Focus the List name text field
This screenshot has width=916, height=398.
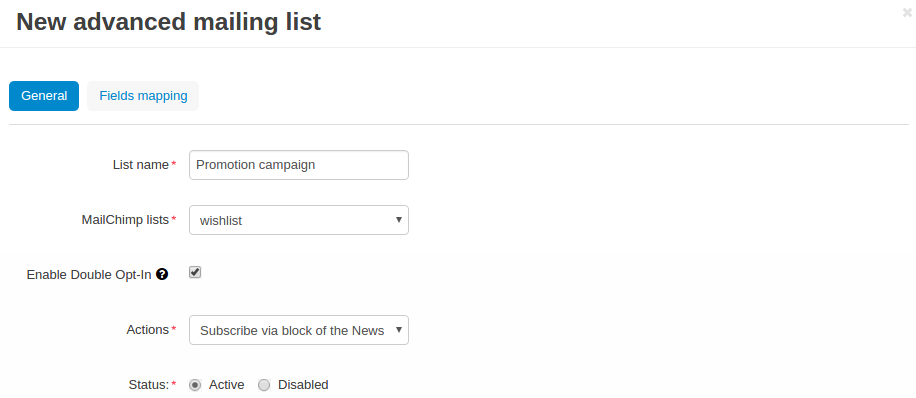point(299,165)
